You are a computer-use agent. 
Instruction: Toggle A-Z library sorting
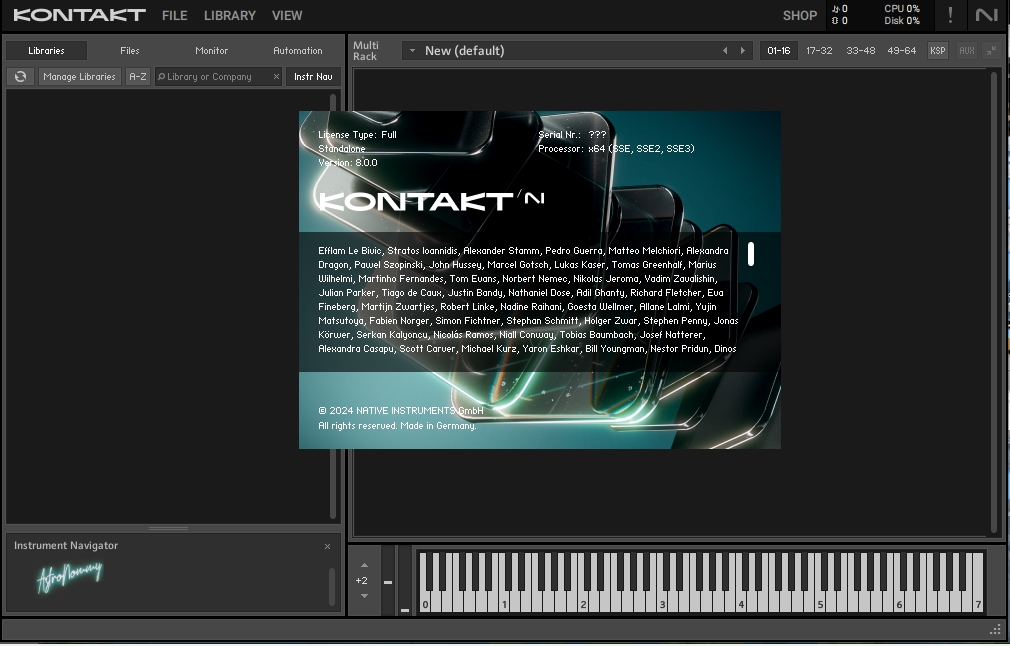(138, 77)
